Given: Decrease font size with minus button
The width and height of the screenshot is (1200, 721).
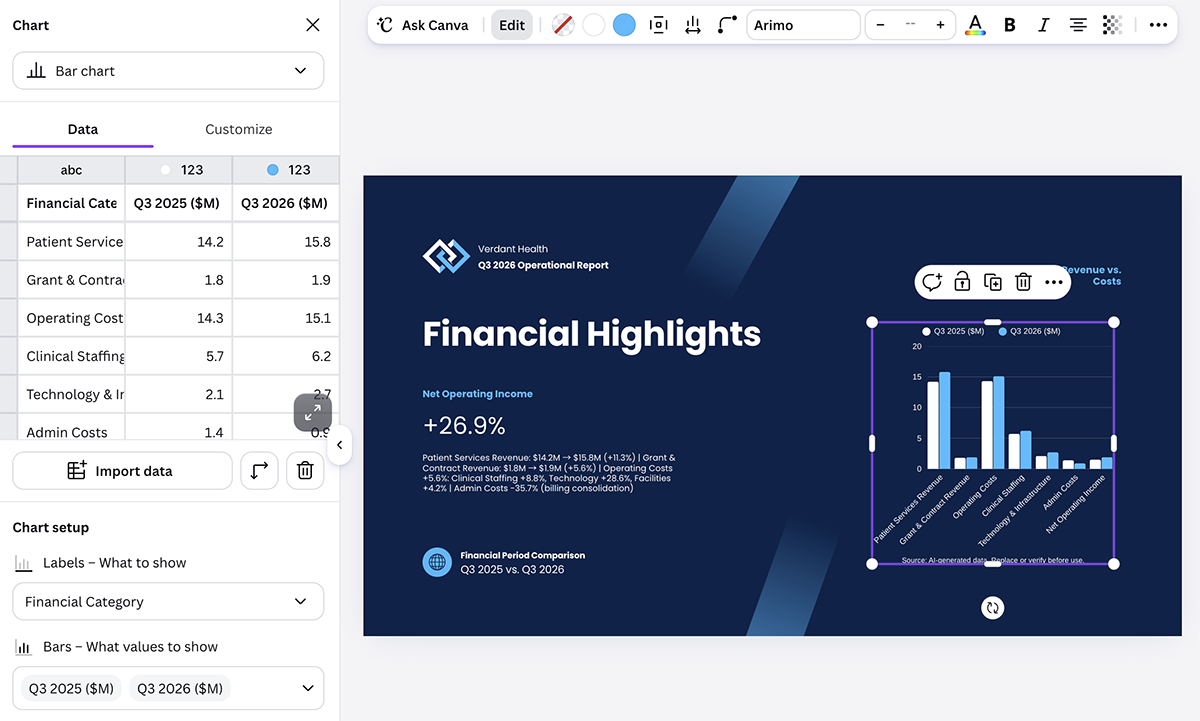Looking at the screenshot, I should coord(880,25).
